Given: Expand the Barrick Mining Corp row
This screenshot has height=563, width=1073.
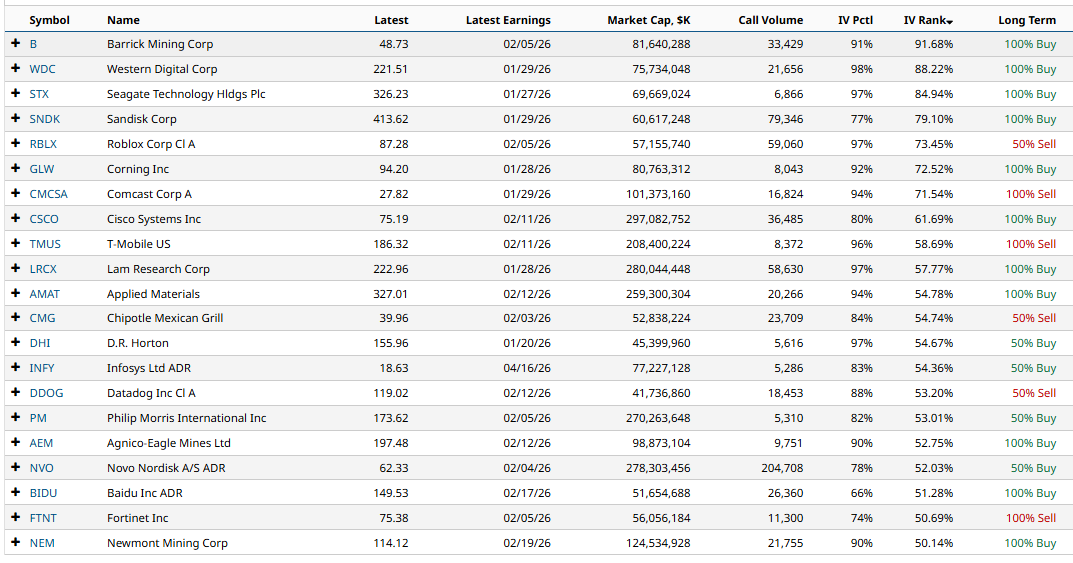Looking at the screenshot, I should 15,44.
